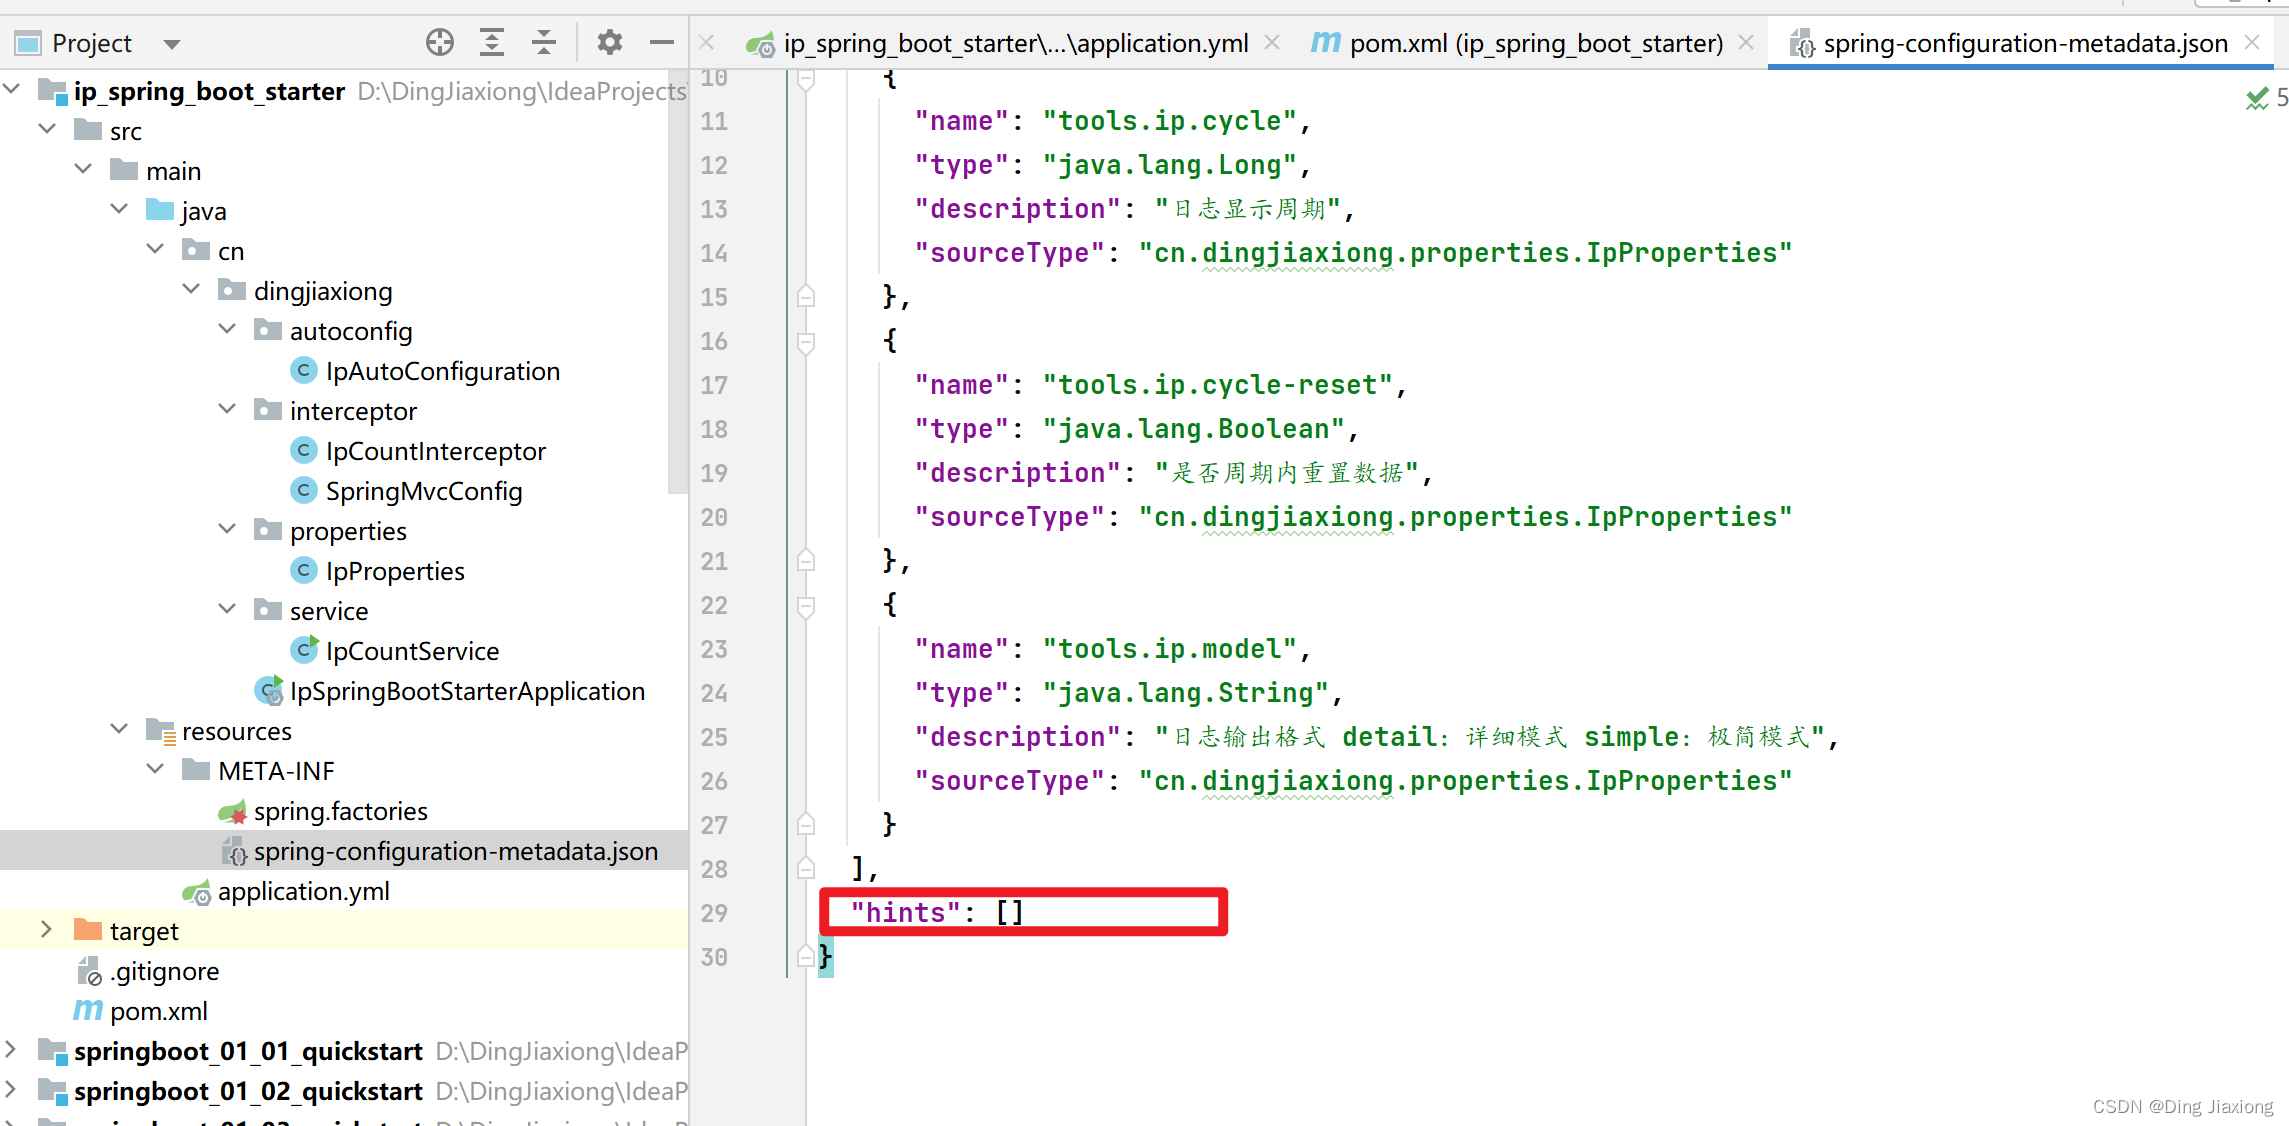Image resolution: width=2289 pixels, height=1126 pixels.
Task: Click line number 29 in gutter
Action: [x=714, y=913]
